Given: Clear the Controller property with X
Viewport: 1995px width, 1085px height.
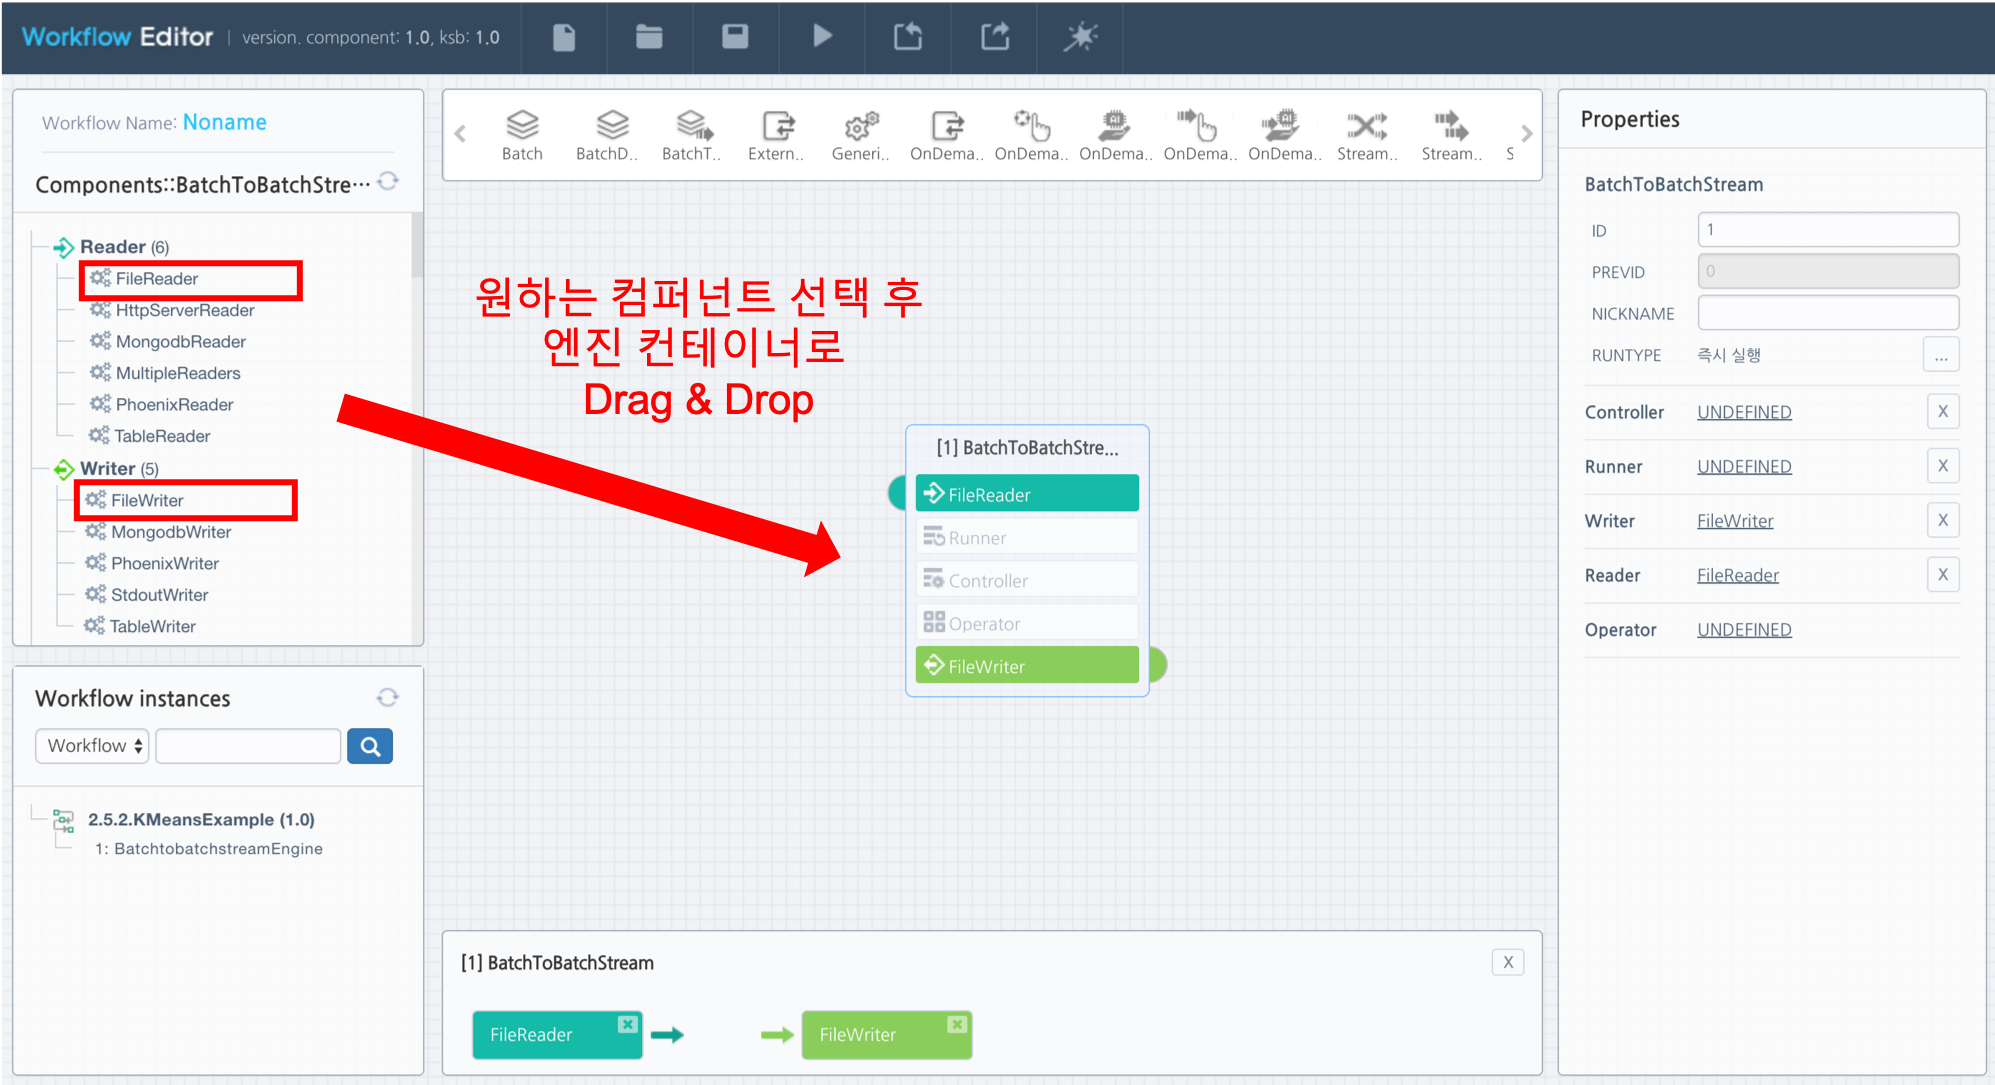Looking at the screenshot, I should (x=1943, y=411).
